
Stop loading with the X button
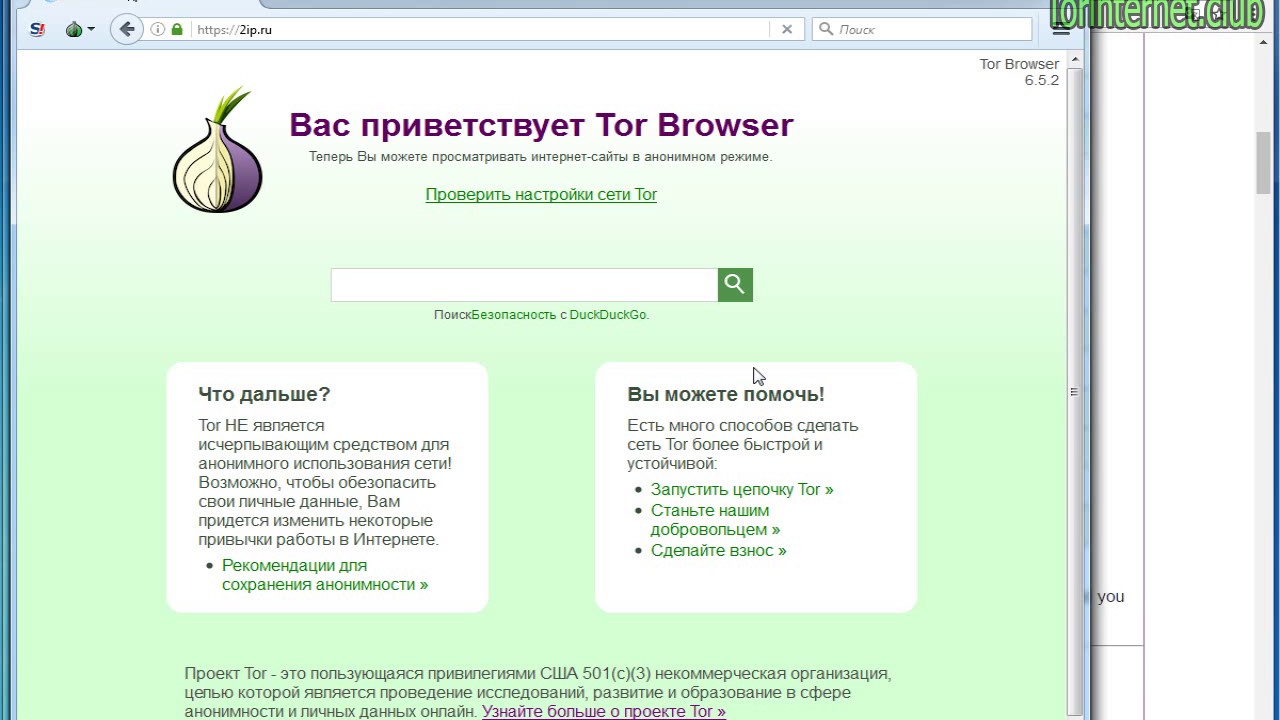(787, 29)
